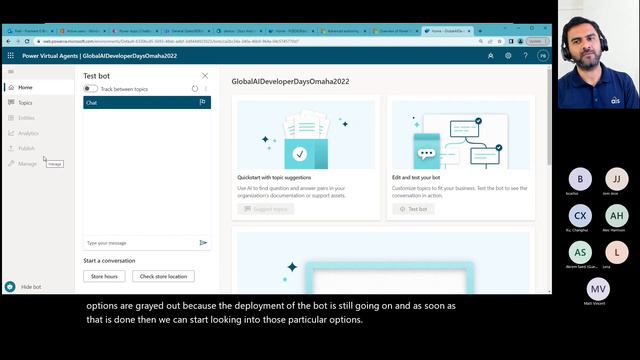Screen dimensions: 640x360
Task: Click the Test bot card button
Action: [x=413, y=209]
